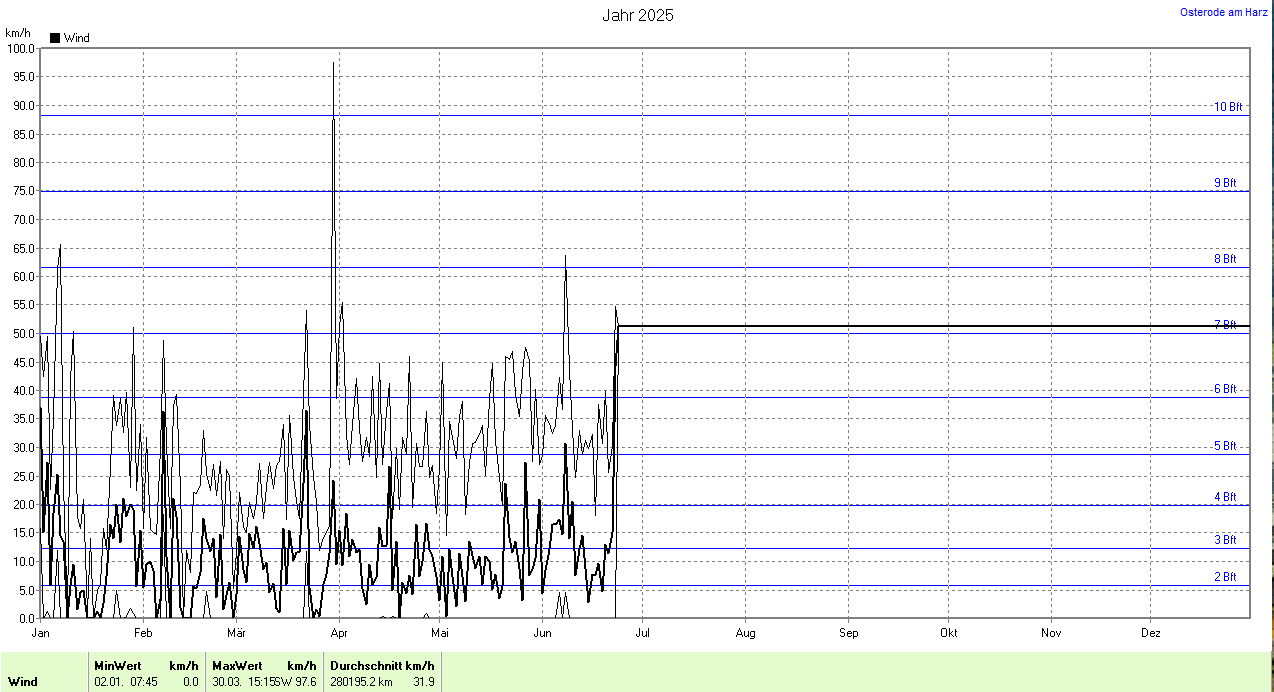1274x692 pixels.
Task: Click the Jahr 2025 chart title
Action: point(637,15)
